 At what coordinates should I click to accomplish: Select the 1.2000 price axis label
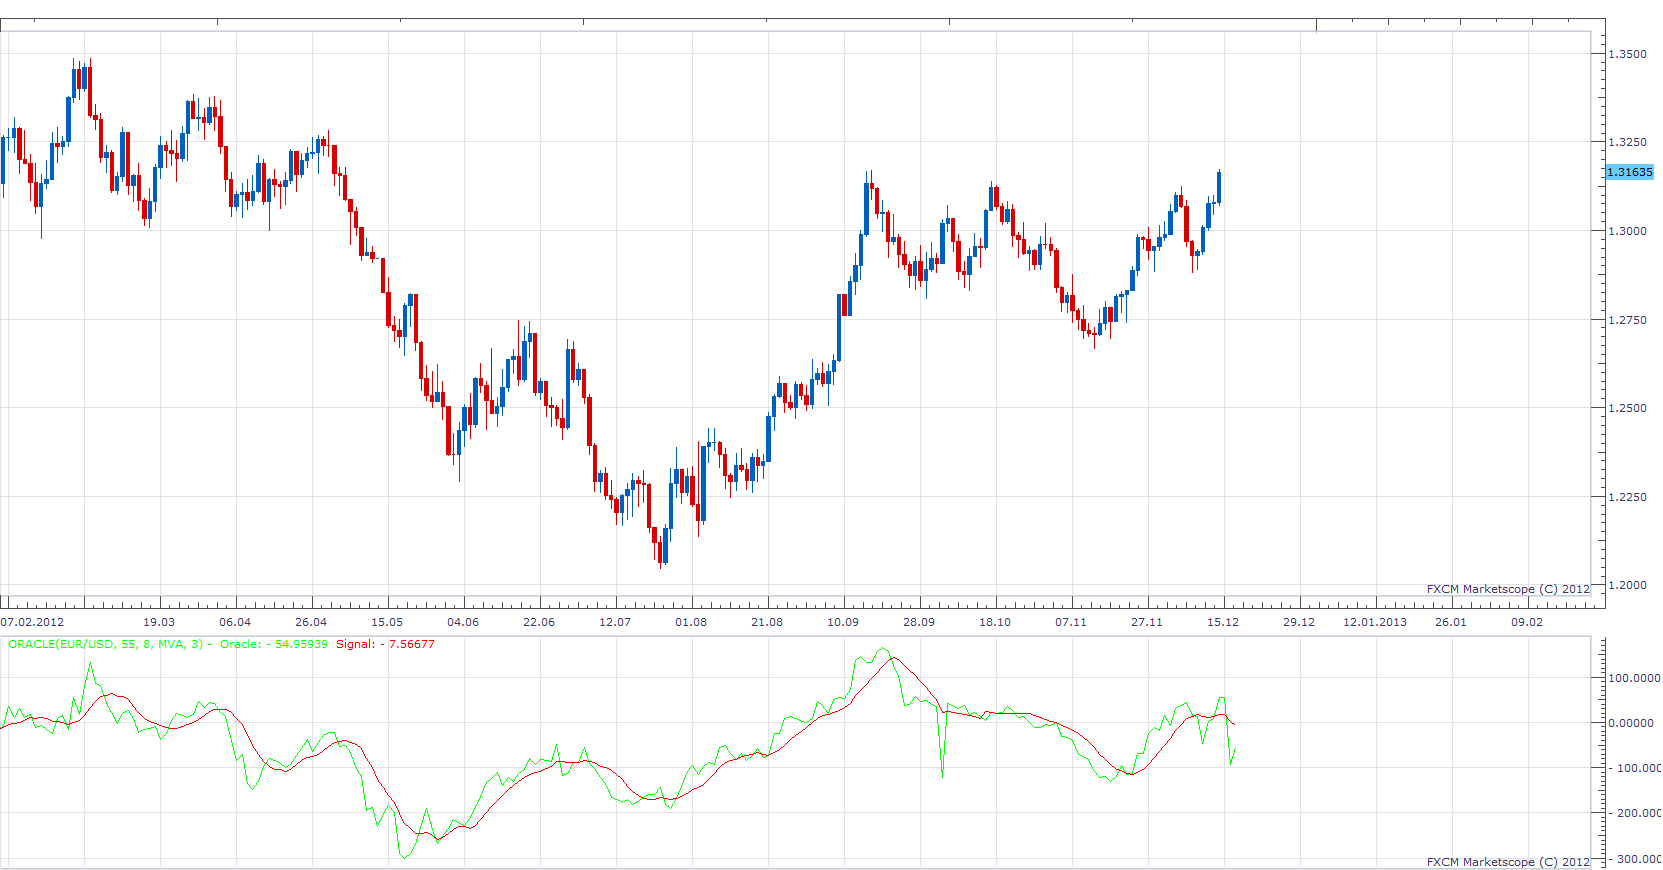(1627, 585)
